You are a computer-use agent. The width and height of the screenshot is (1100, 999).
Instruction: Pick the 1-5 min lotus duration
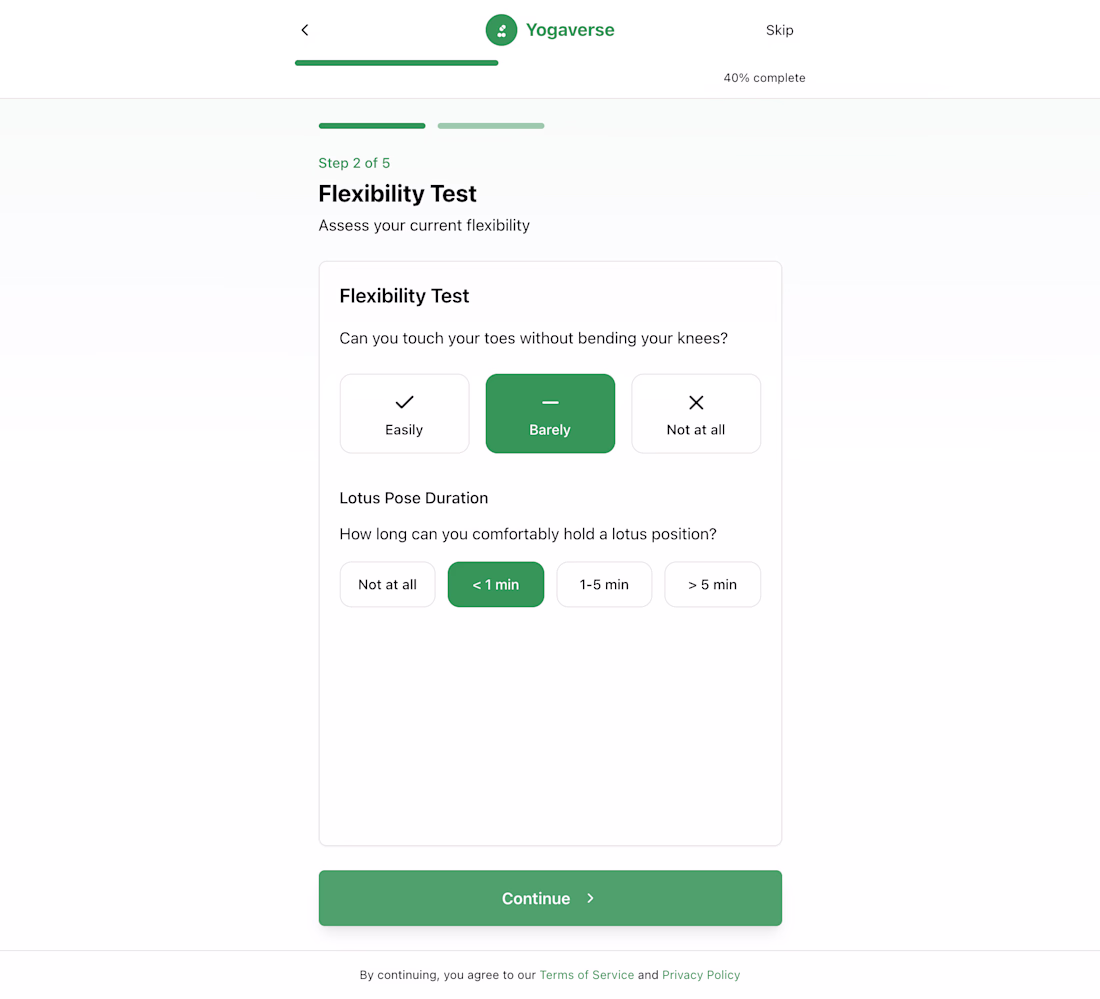[604, 585]
